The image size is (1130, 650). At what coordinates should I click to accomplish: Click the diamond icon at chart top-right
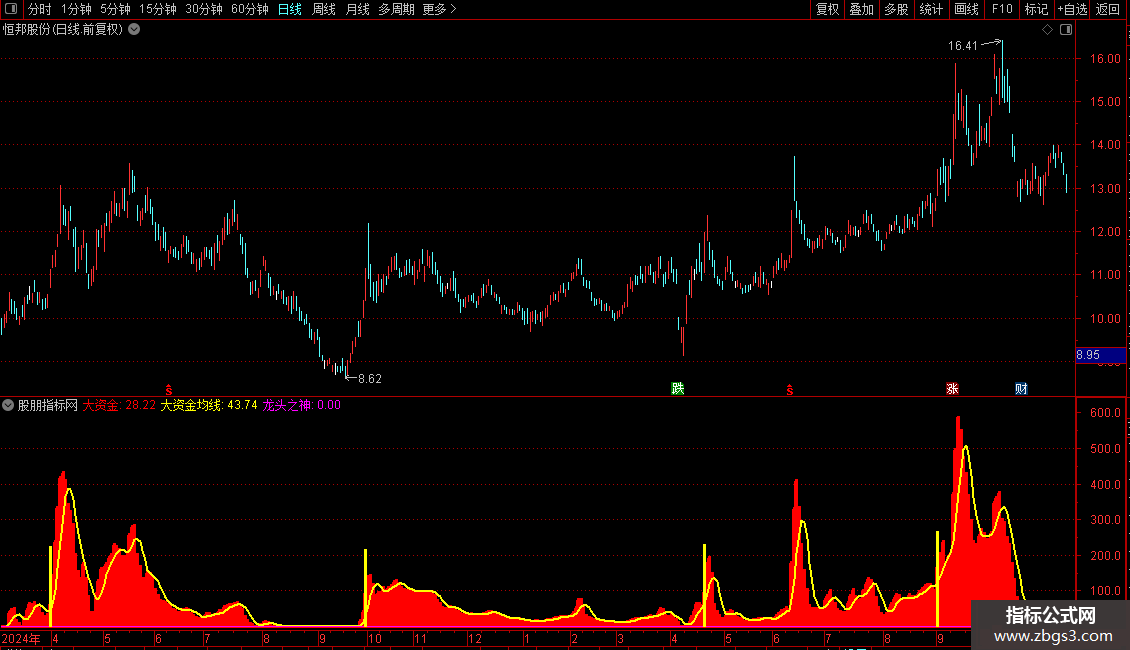(1048, 30)
